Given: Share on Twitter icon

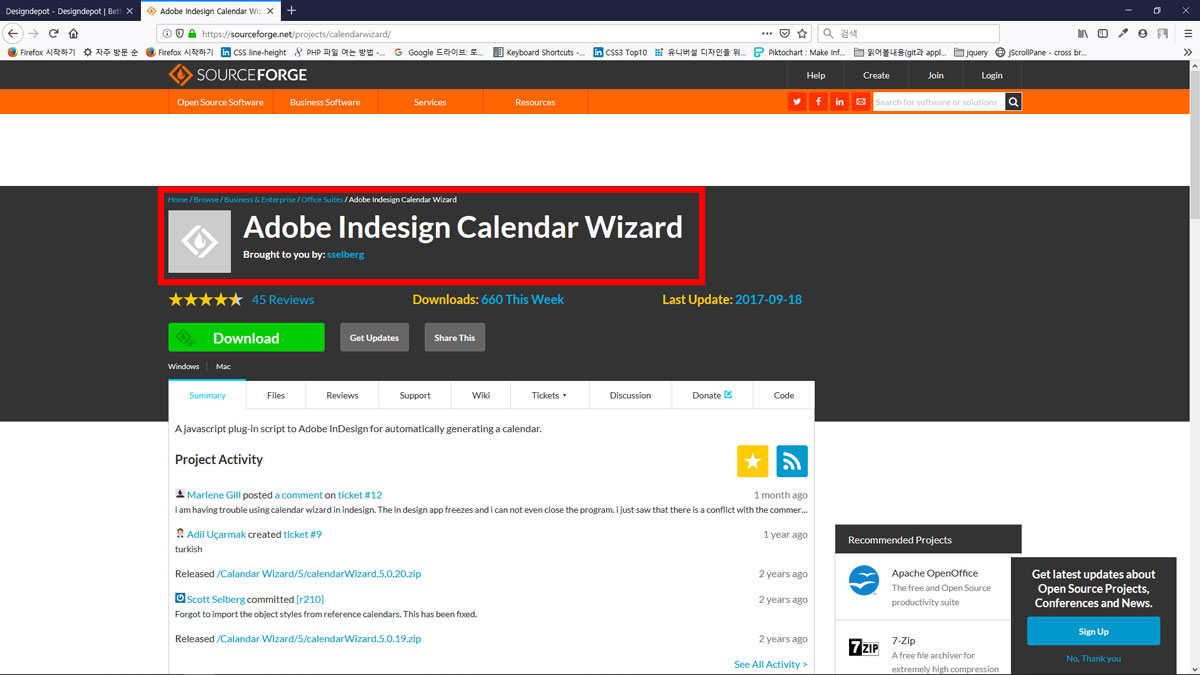Looking at the screenshot, I should pyautogui.click(x=797, y=102).
